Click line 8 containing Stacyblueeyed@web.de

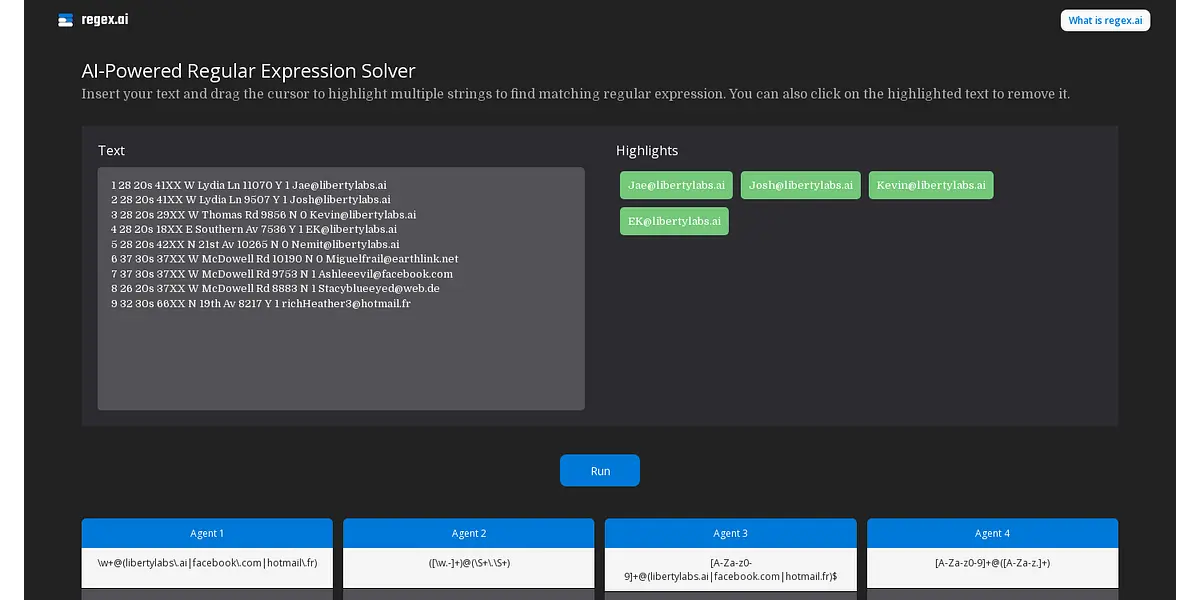(x=275, y=288)
